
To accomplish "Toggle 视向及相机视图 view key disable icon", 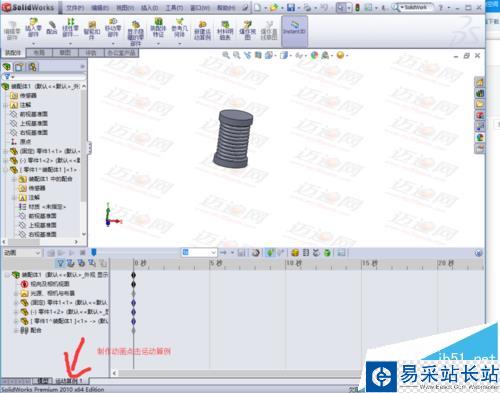I will point(24,284).
